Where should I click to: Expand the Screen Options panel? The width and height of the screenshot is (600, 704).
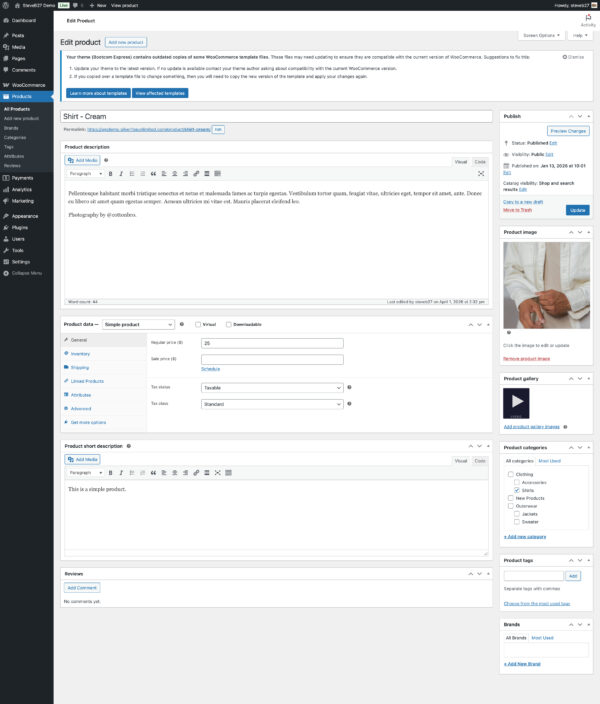click(x=540, y=35)
